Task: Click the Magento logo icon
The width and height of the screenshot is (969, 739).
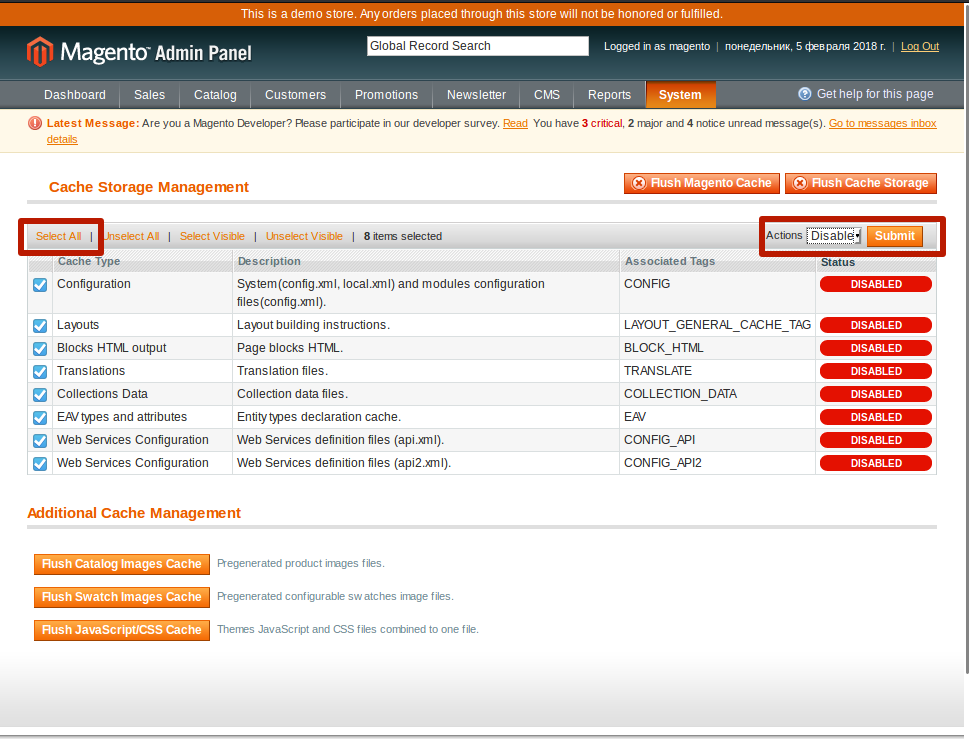Action: coord(40,51)
